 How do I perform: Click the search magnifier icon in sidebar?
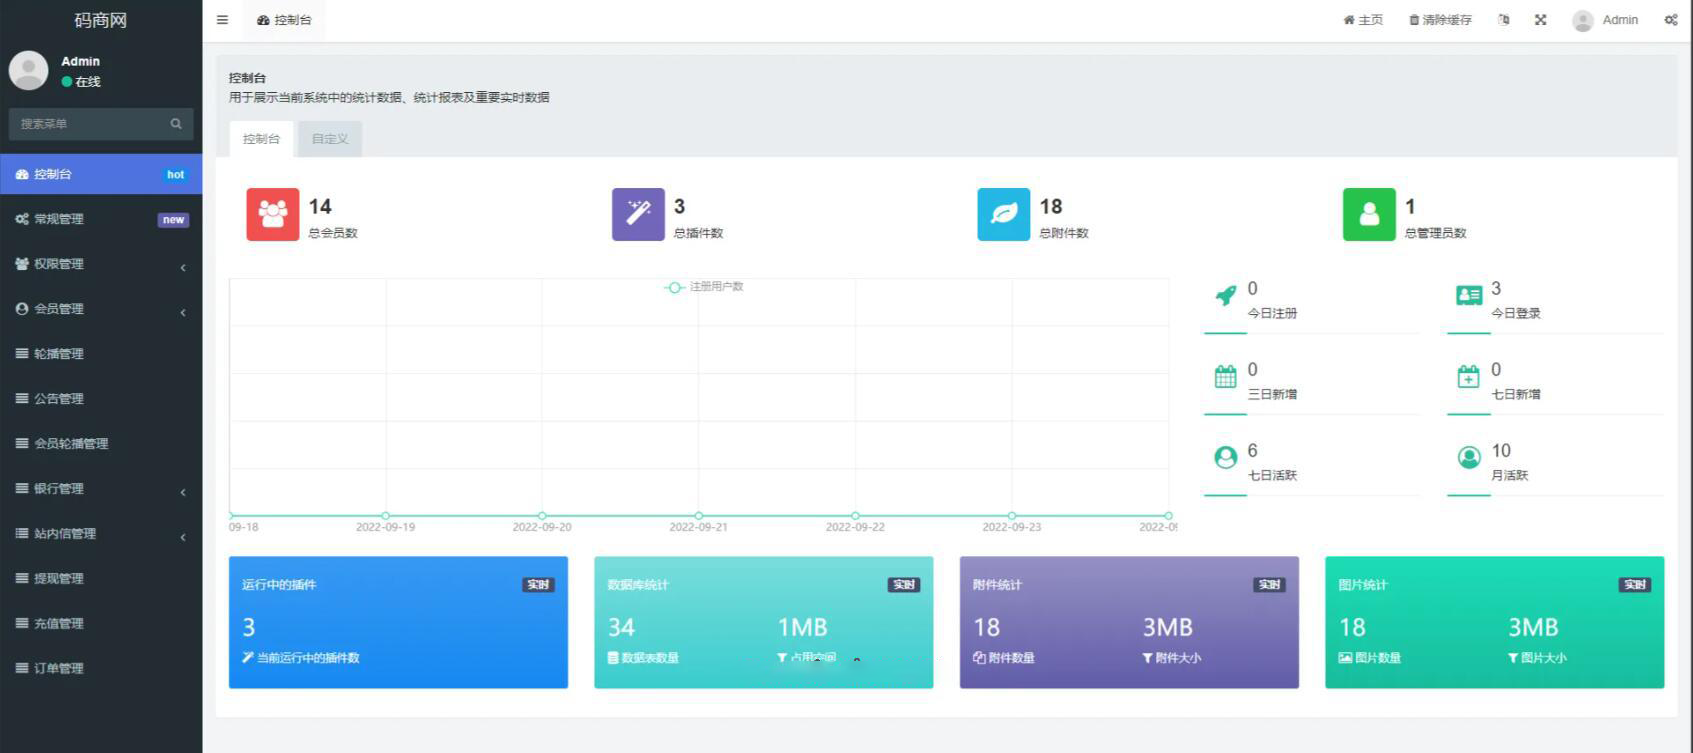[176, 124]
